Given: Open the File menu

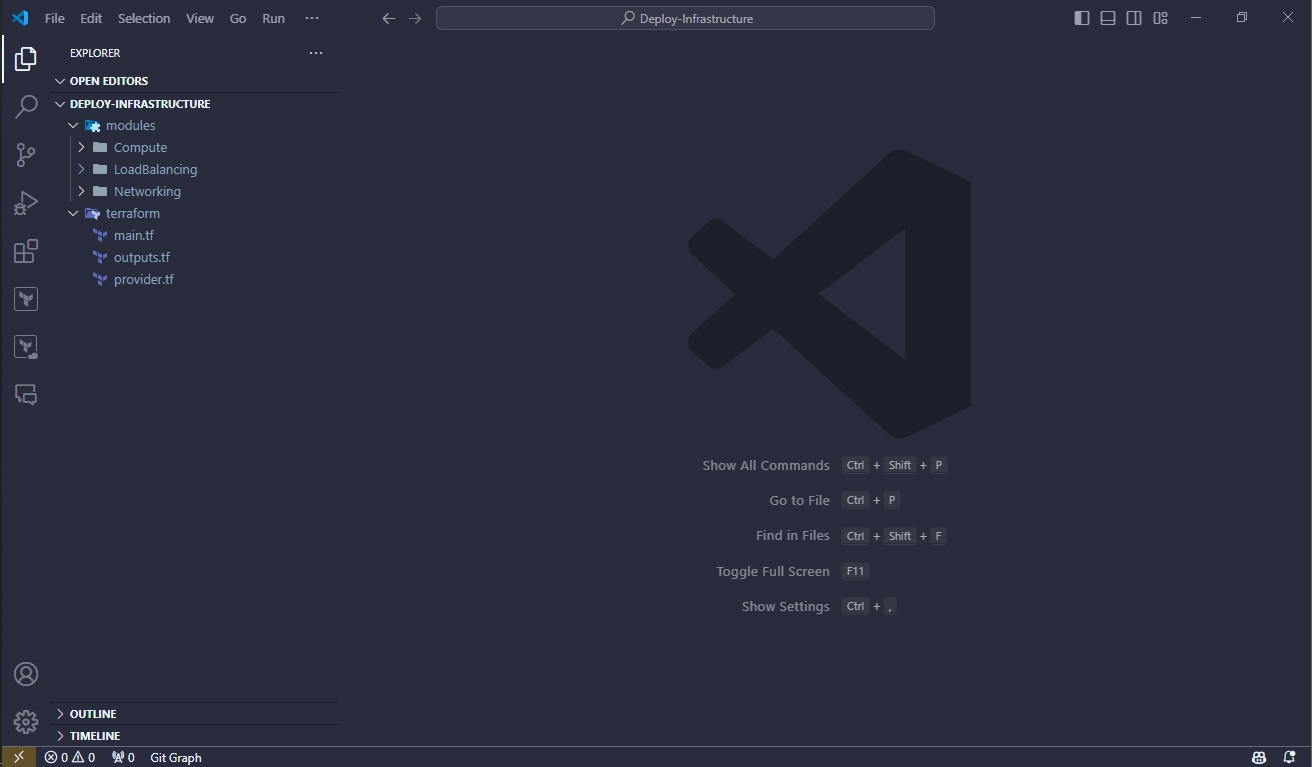Looking at the screenshot, I should click(55, 18).
